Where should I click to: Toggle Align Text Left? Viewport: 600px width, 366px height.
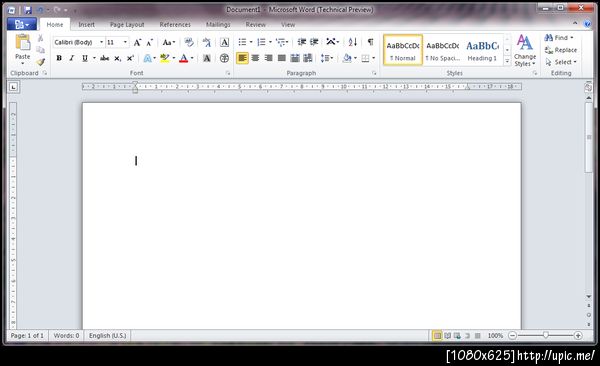(x=242, y=58)
